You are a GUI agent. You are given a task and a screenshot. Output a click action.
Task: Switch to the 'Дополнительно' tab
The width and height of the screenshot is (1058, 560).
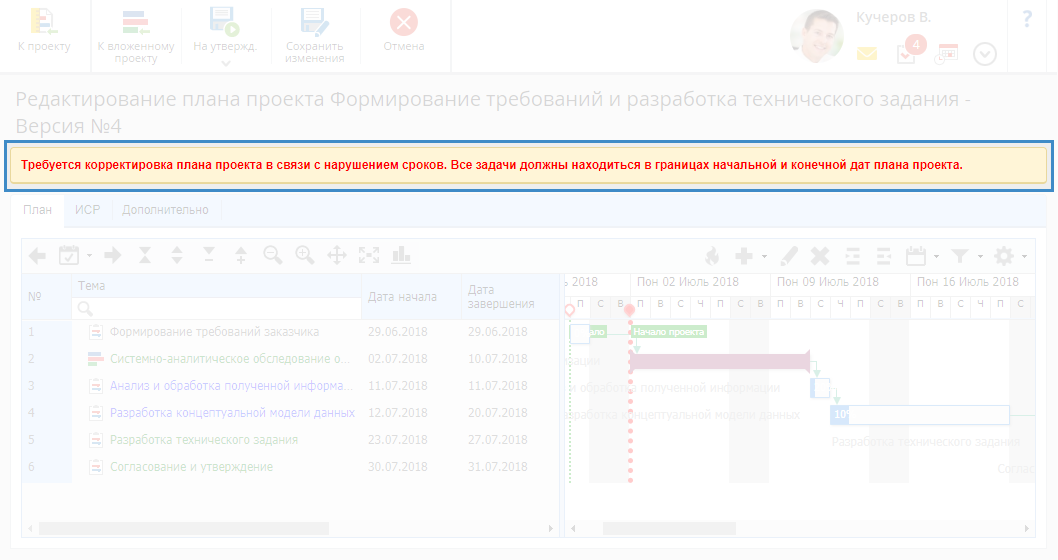[165, 210]
